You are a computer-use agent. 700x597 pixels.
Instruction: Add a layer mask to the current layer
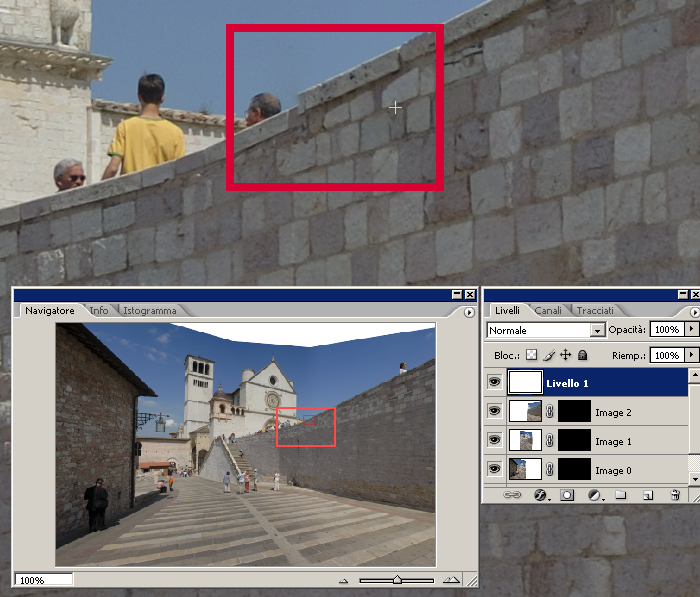click(567, 495)
